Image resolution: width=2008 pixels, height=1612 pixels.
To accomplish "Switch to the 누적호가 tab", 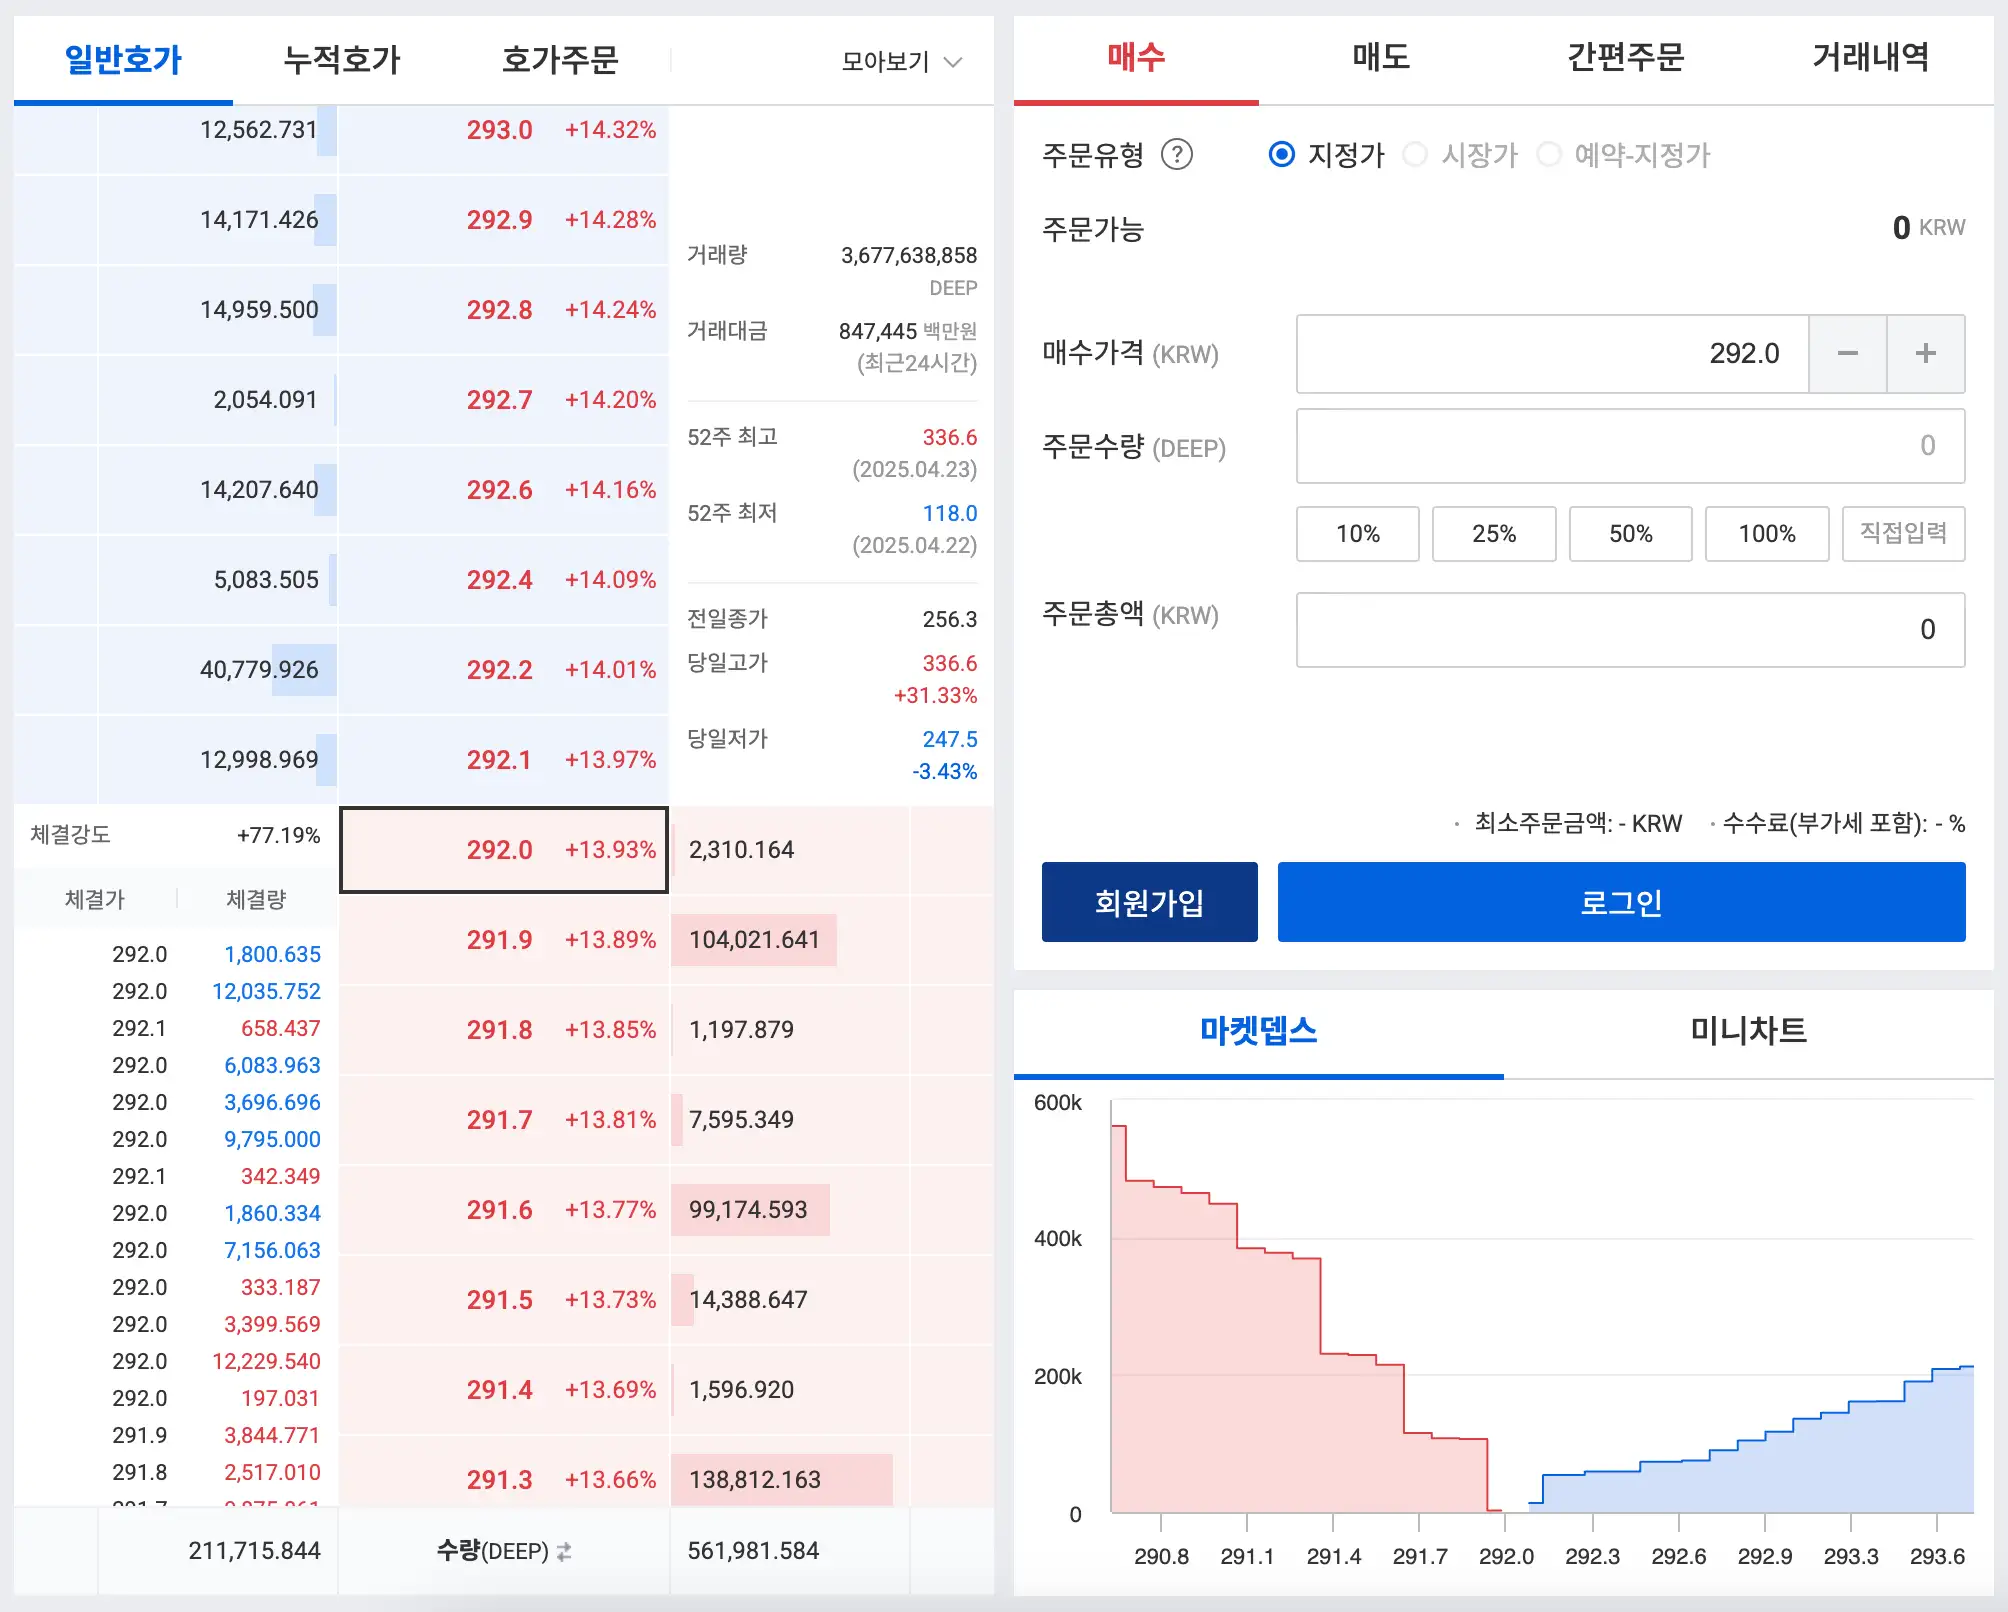I will coord(341,60).
